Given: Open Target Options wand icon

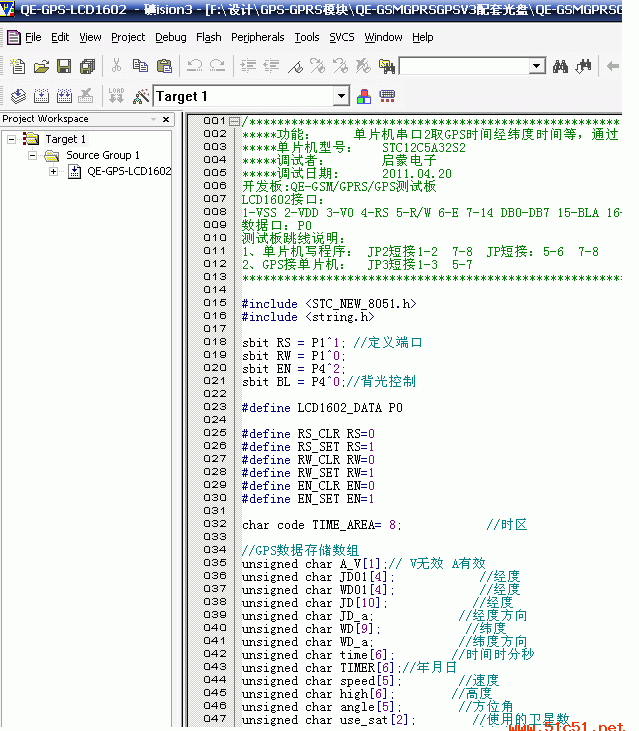Looking at the screenshot, I should (141, 96).
